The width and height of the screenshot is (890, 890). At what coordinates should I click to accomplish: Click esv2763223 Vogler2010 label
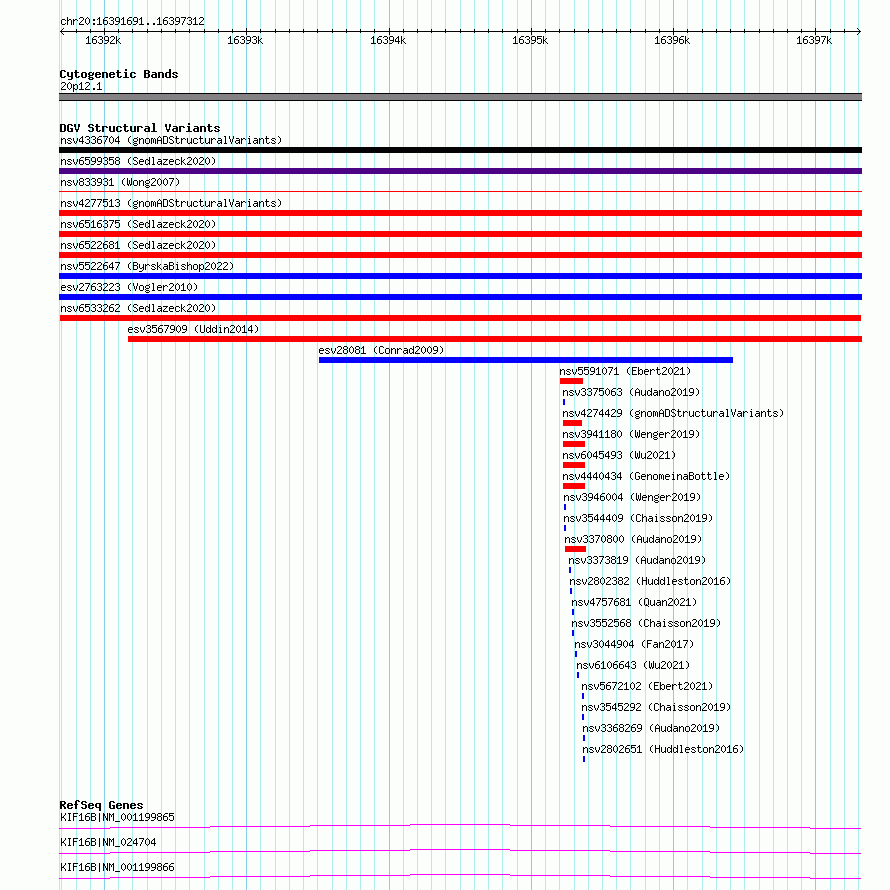tap(129, 287)
